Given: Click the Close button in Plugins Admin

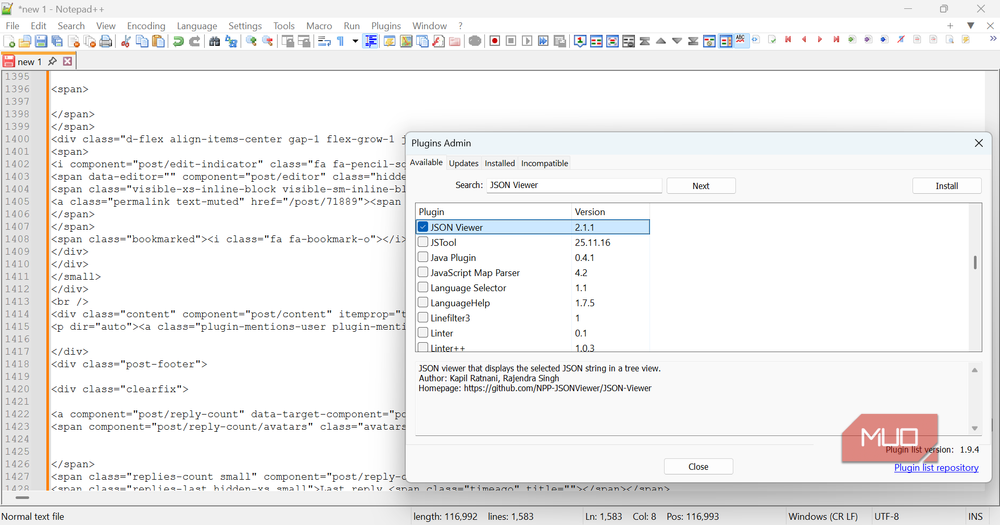Looking at the screenshot, I should (698, 466).
